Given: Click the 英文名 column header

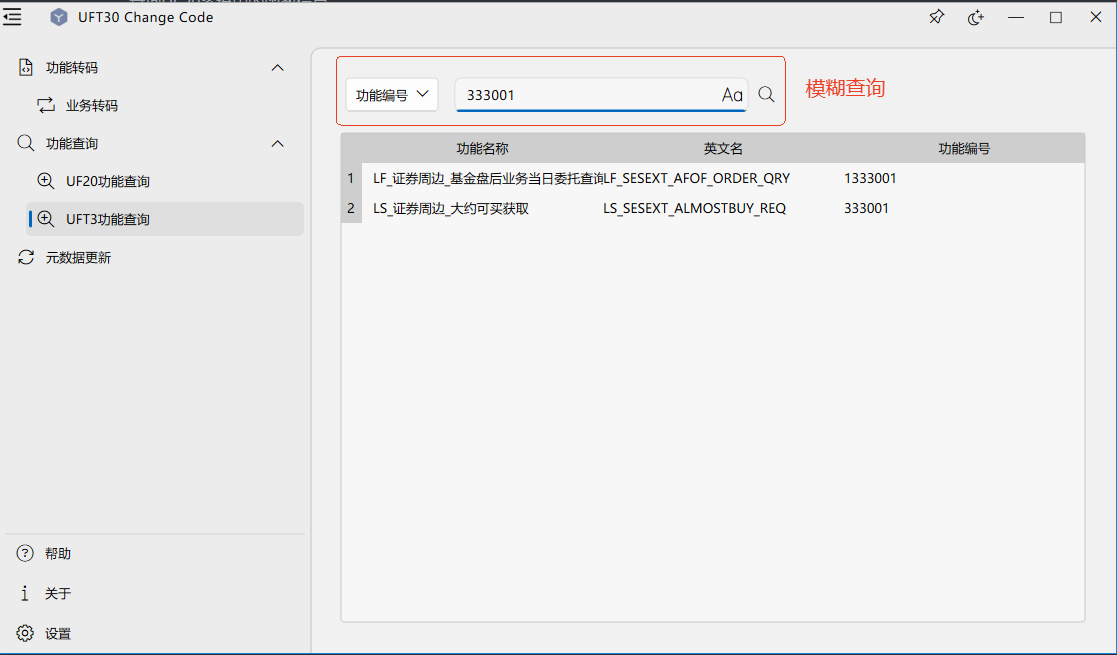Looking at the screenshot, I should point(723,148).
